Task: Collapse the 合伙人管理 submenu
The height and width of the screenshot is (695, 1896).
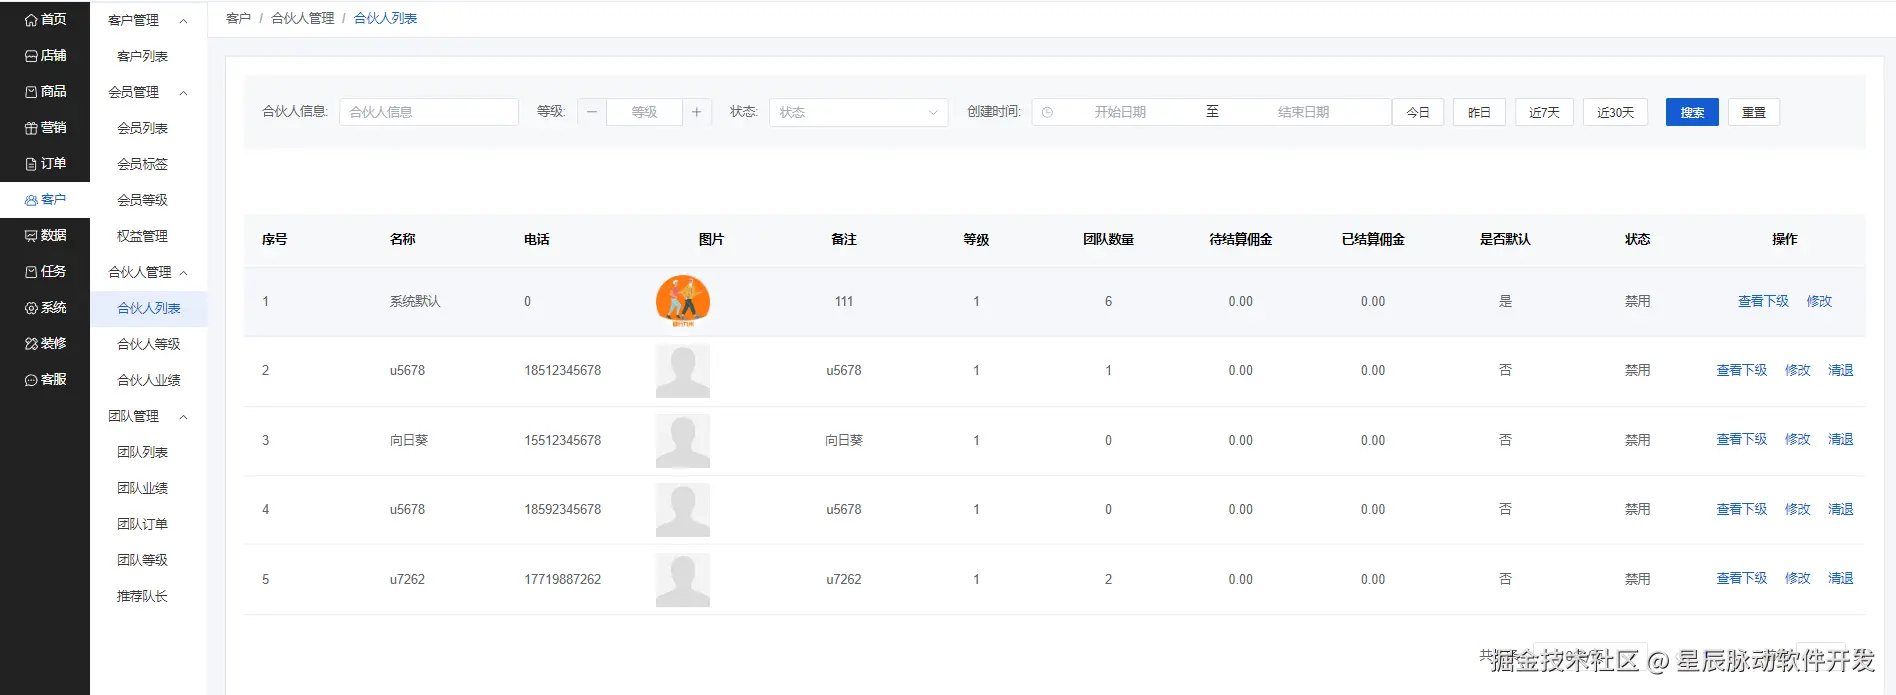Action: (x=183, y=272)
